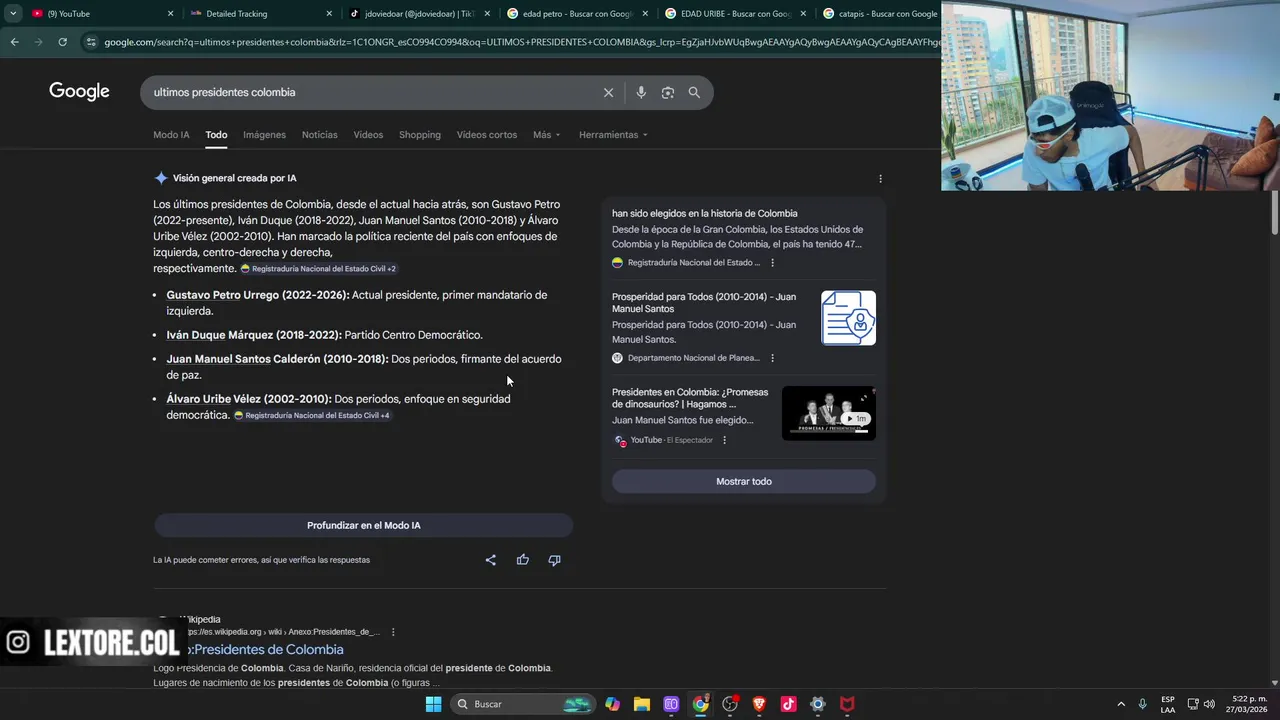The width and height of the screenshot is (1280, 720).
Task: Open Copilot from the taskbar
Action: [x=612, y=704]
